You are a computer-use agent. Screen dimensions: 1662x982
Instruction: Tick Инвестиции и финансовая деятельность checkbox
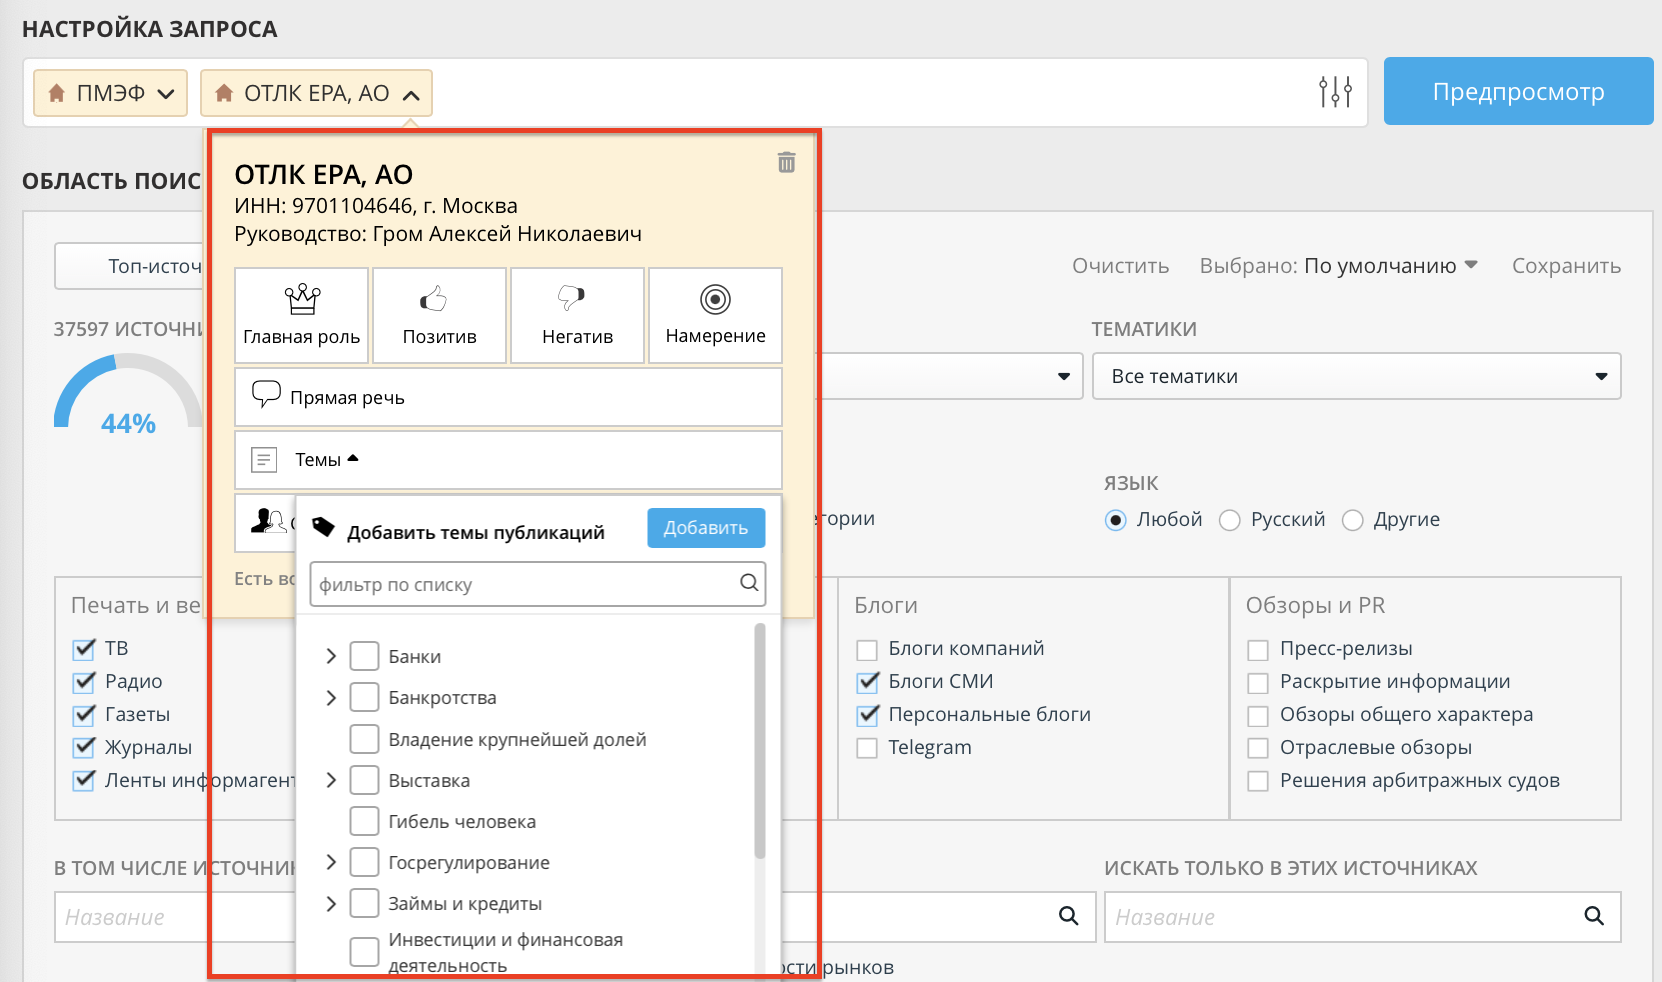click(x=364, y=953)
